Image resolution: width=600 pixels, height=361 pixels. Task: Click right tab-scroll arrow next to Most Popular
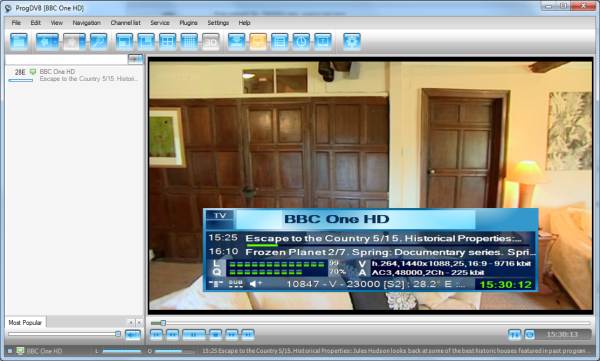[x=139, y=323]
